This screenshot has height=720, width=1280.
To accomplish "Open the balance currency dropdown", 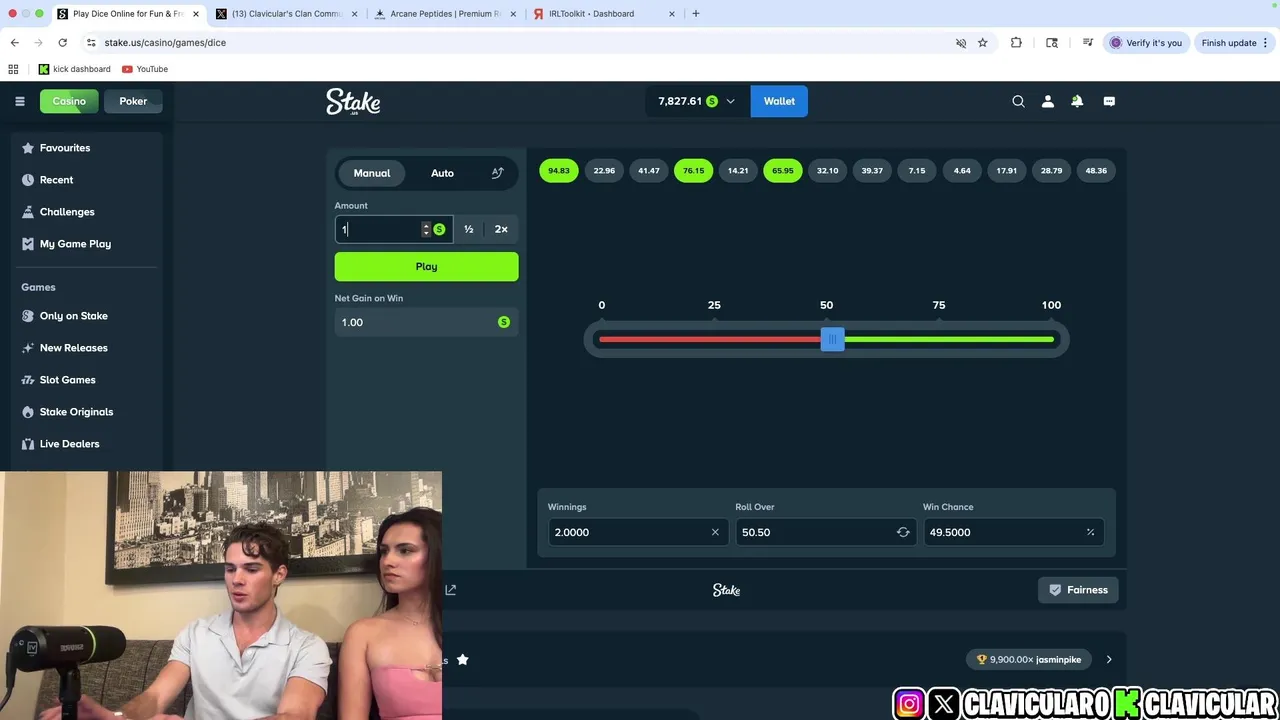I will (x=730, y=101).
